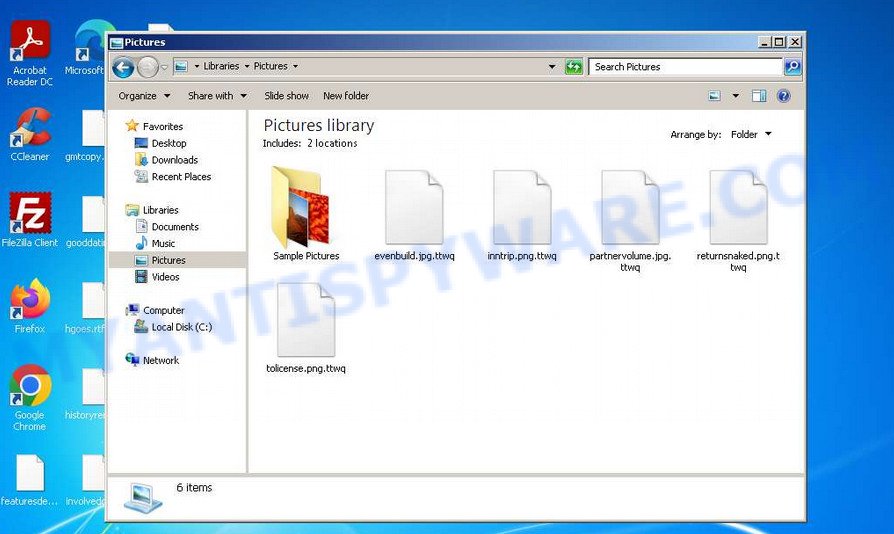Expand arrow after Pictures in path
Screen dimensions: 894x534
pos(295,66)
